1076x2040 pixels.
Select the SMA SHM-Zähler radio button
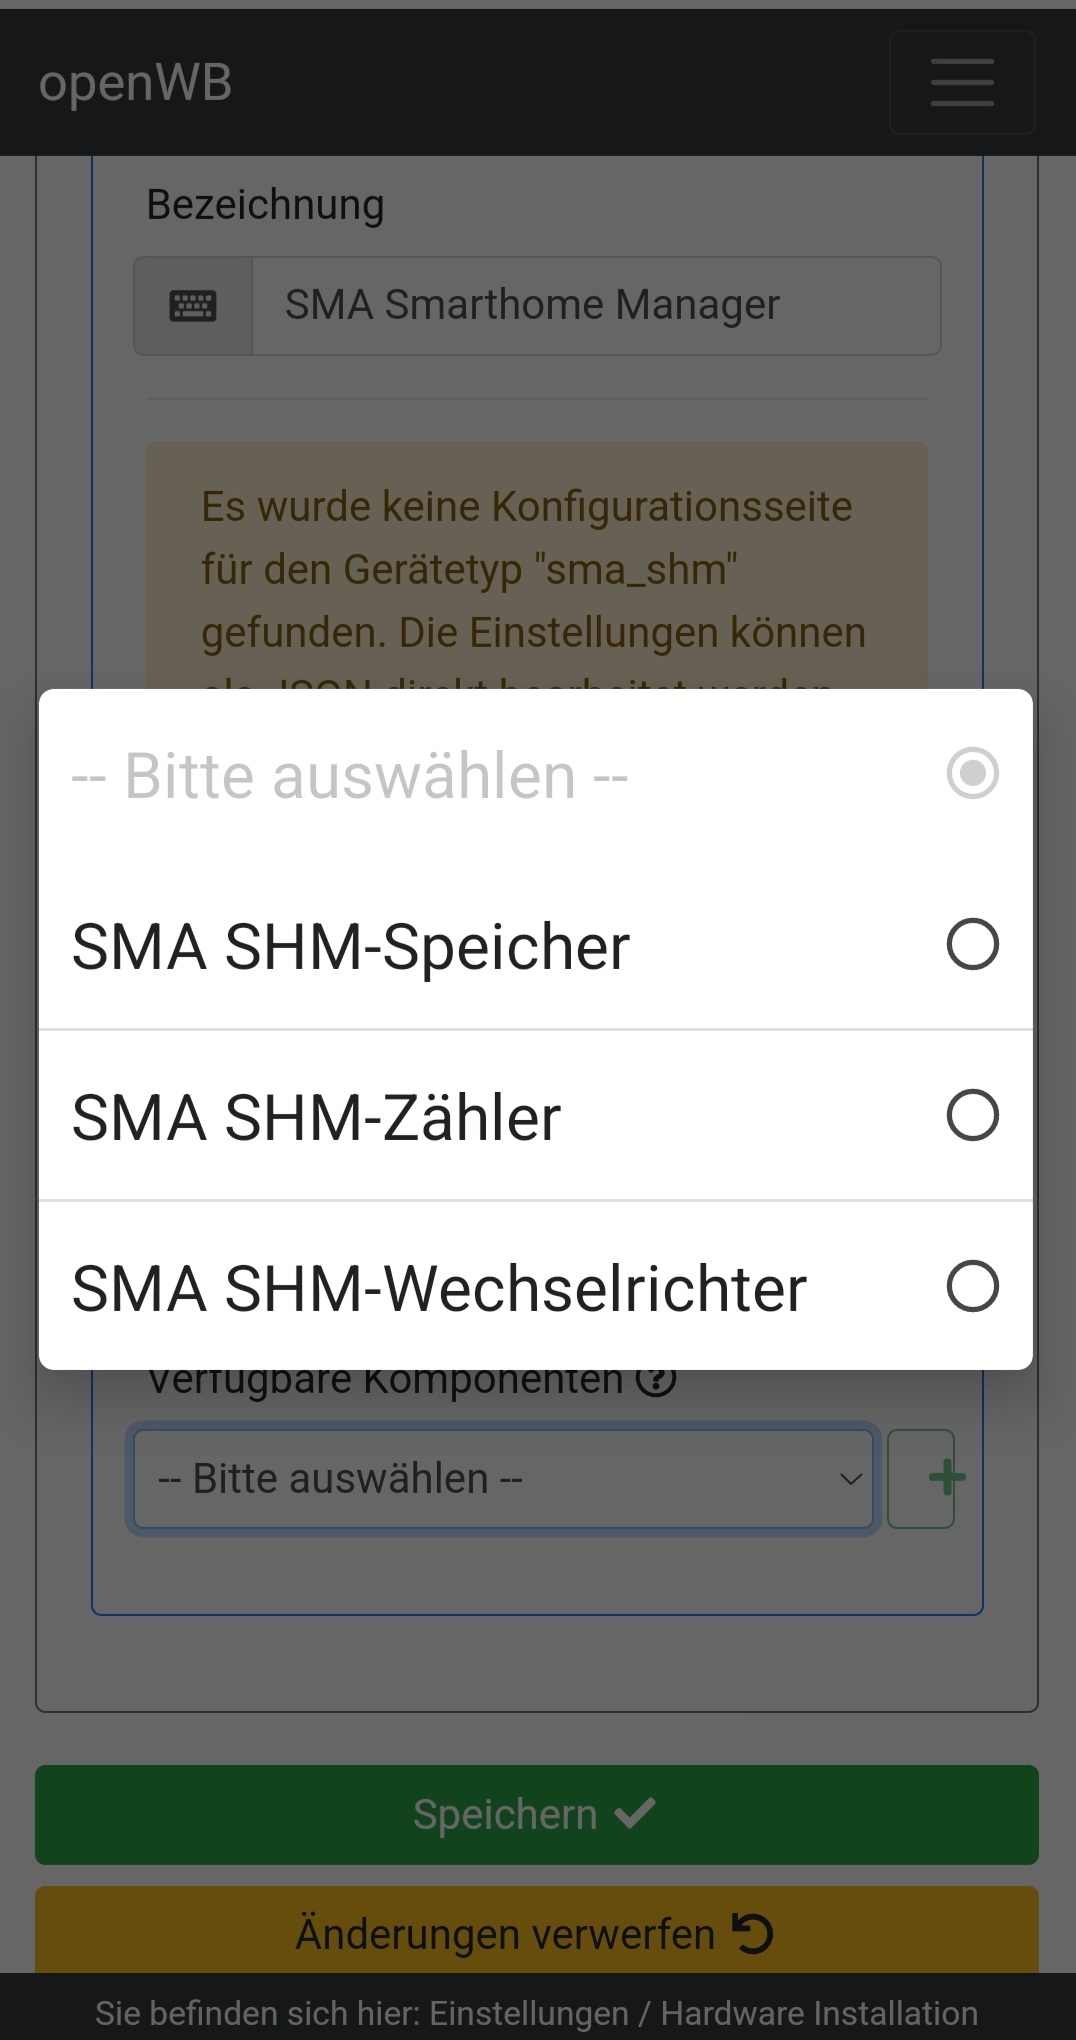(x=972, y=1116)
